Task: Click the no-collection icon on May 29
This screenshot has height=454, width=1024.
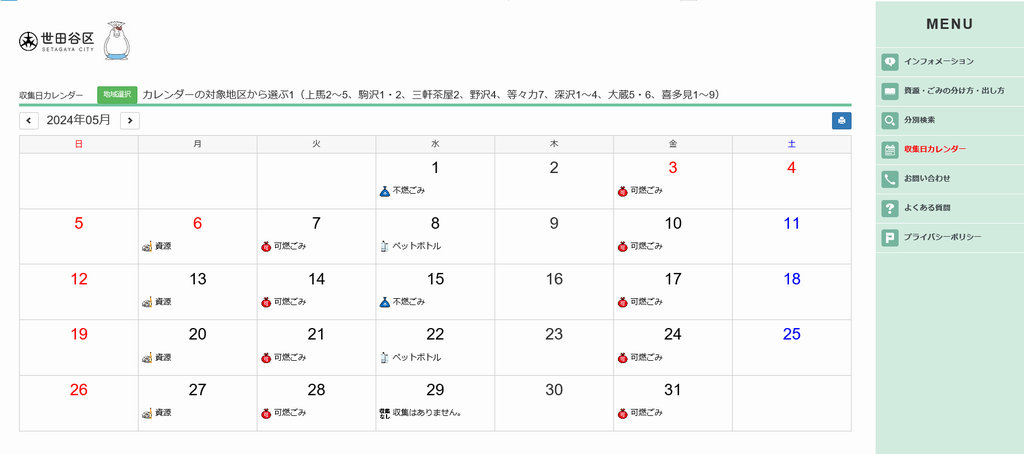Action: (x=384, y=412)
